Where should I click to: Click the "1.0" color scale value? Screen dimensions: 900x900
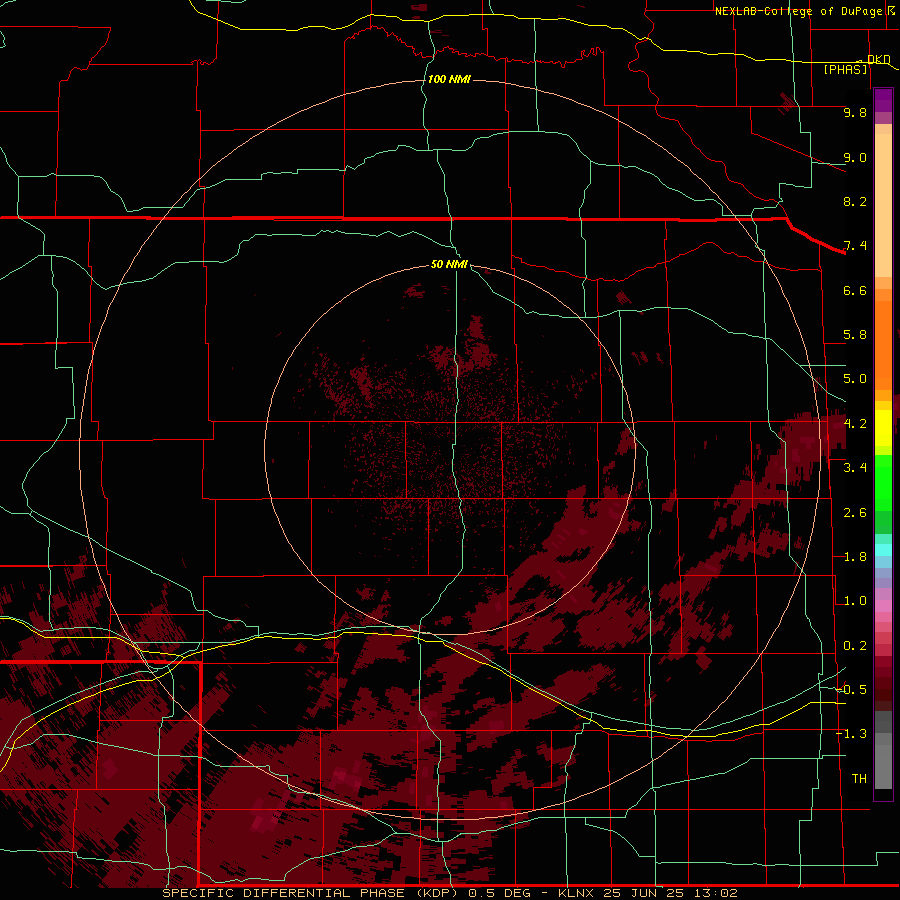855,601
